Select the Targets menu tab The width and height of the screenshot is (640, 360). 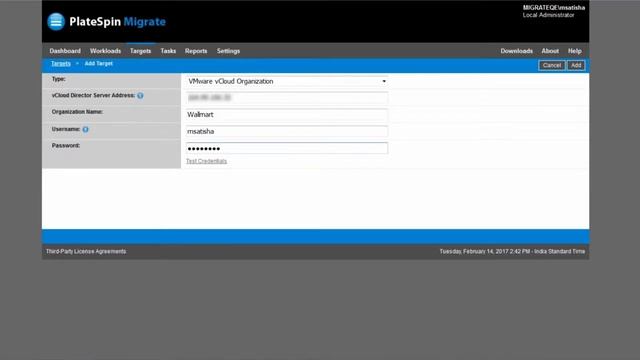pos(140,51)
